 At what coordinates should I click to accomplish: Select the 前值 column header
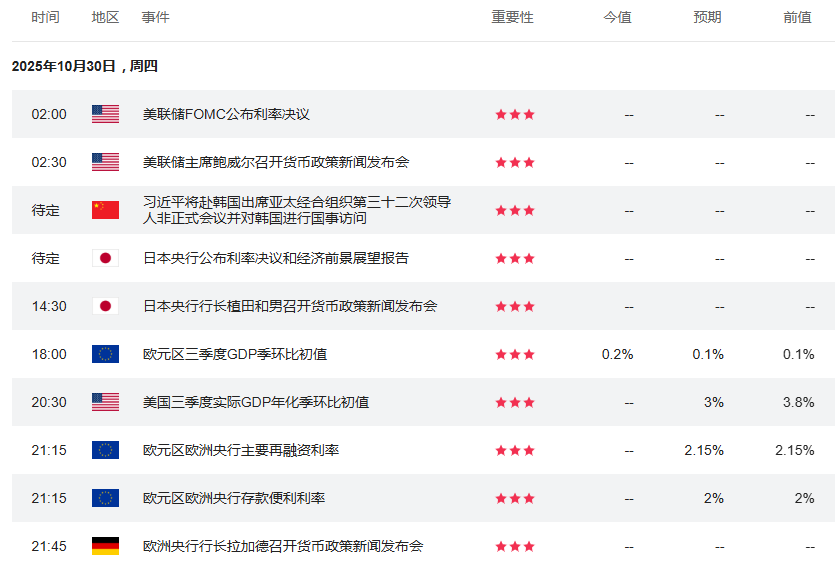point(797,17)
